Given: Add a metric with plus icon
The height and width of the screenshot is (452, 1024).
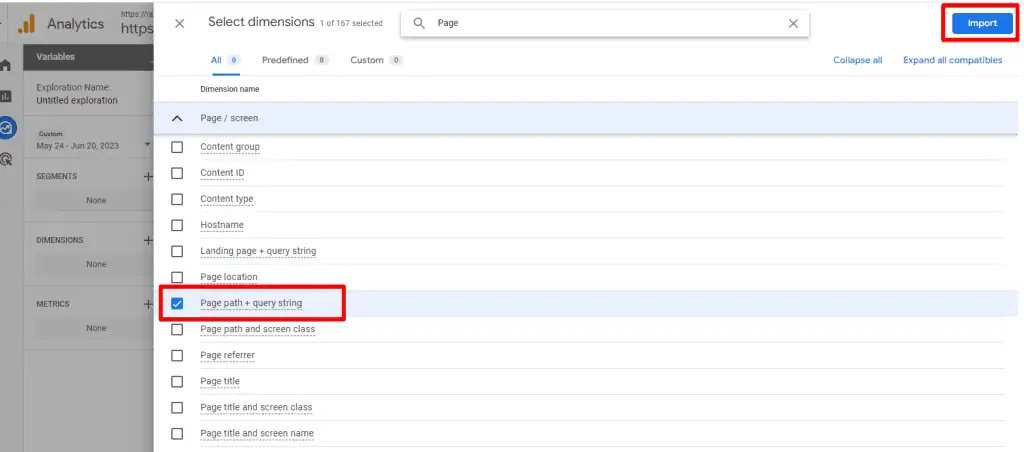Looking at the screenshot, I should [x=148, y=304].
